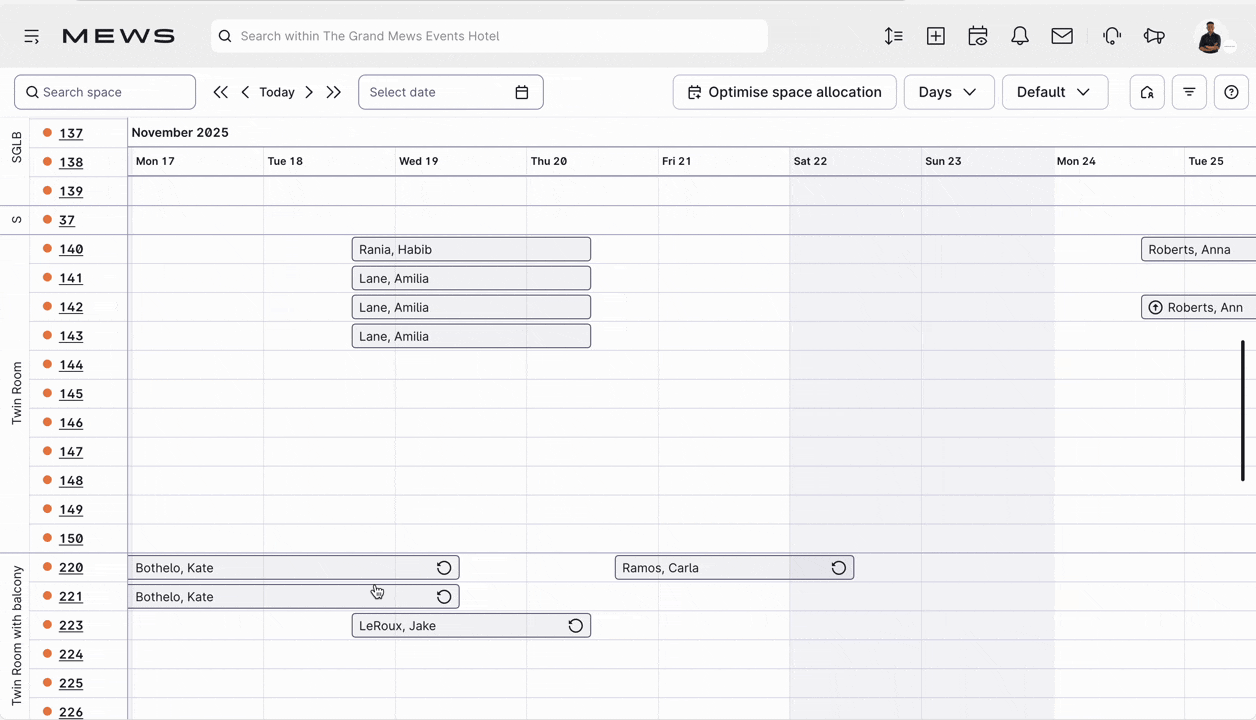The image size is (1256, 720).
Task: Jump to Today in timeline
Action: (x=277, y=92)
